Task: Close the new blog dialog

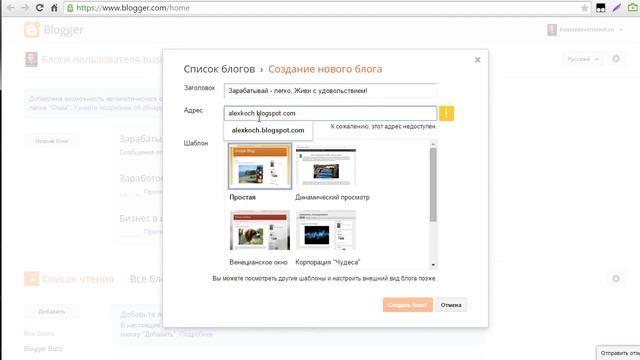Action: pyautogui.click(x=478, y=60)
